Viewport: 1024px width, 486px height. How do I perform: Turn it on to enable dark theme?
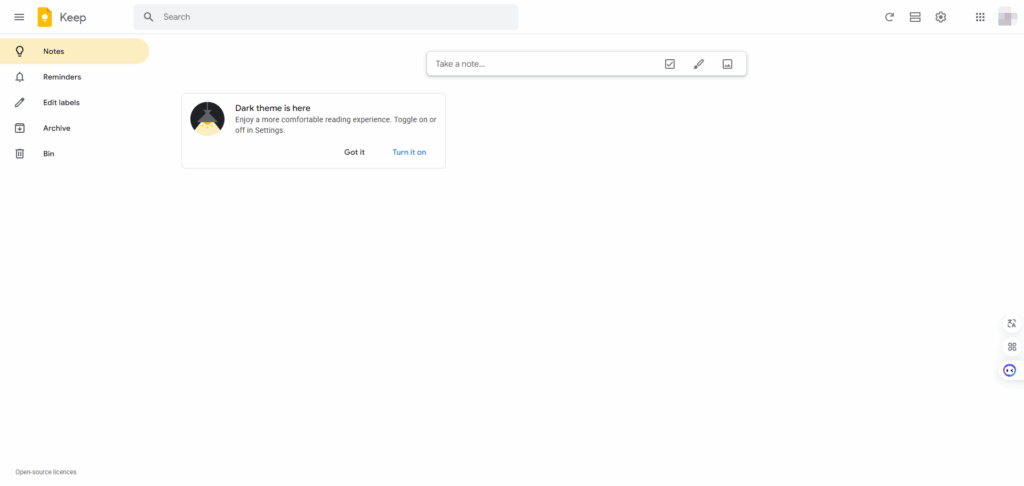pos(409,152)
